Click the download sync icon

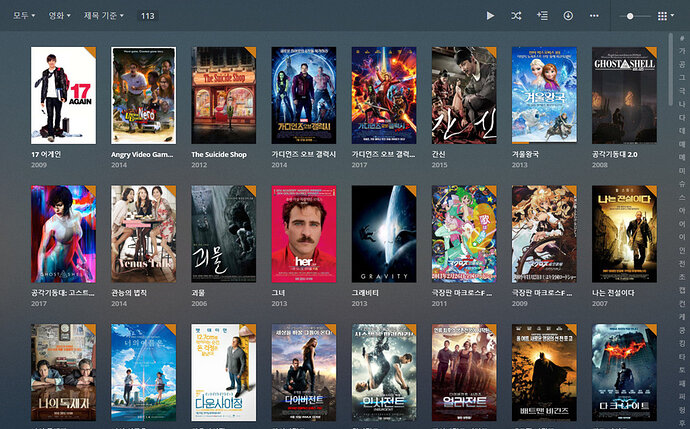568,16
